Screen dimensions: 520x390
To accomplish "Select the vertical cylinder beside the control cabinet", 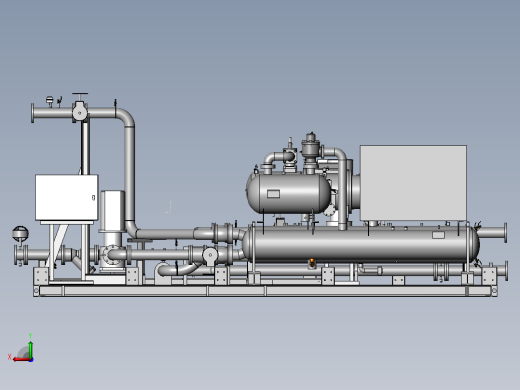I will click(113, 211).
